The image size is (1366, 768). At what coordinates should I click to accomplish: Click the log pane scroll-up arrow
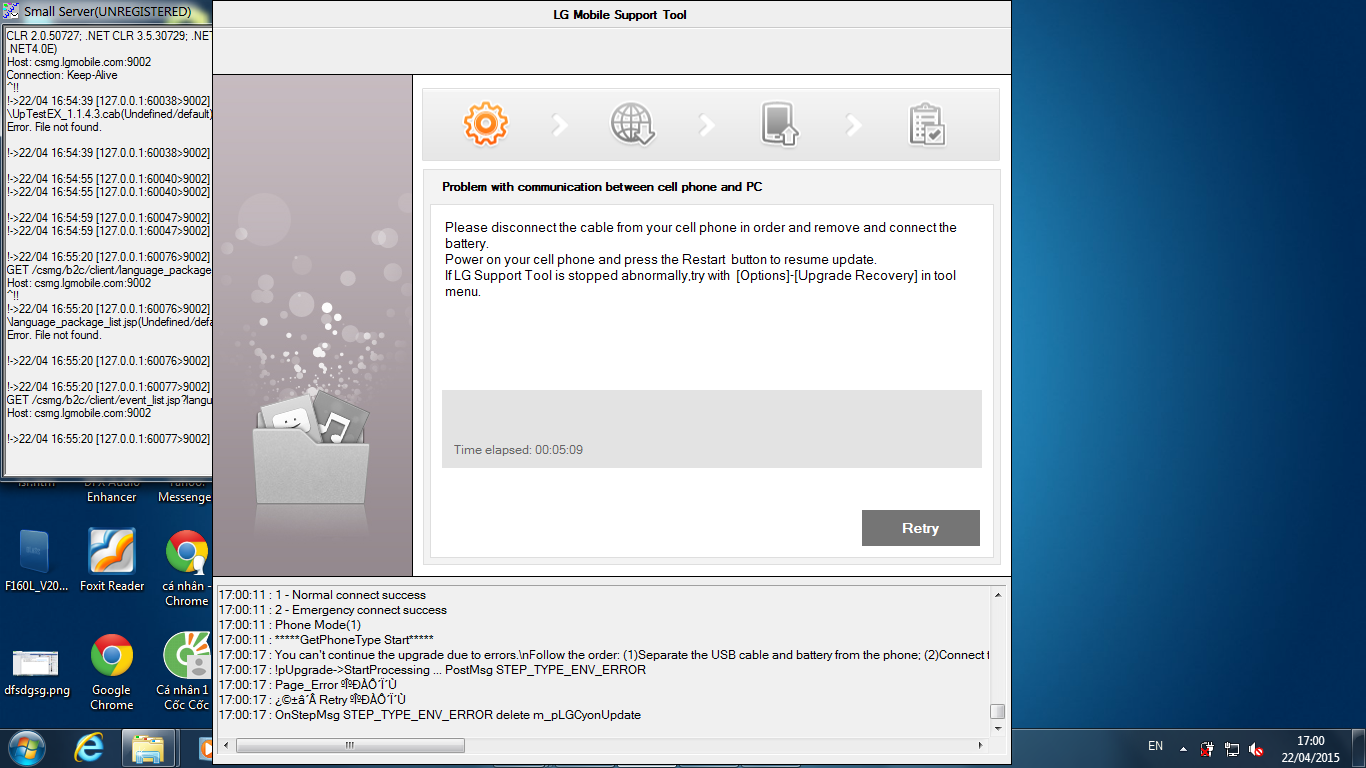[x=997, y=594]
